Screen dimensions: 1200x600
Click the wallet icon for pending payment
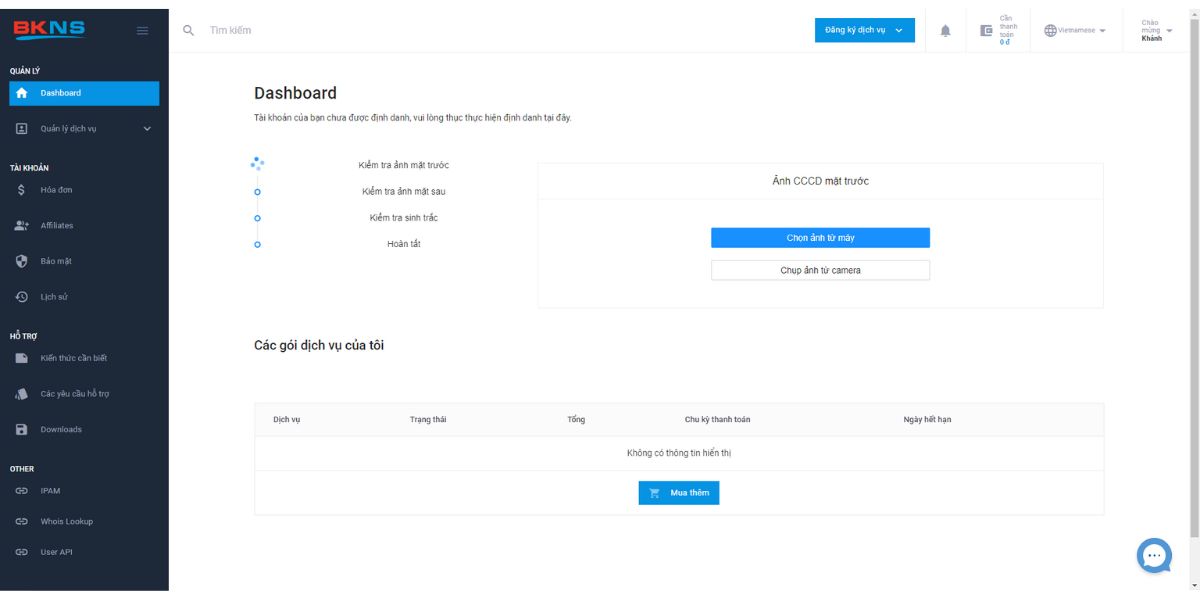(x=986, y=30)
